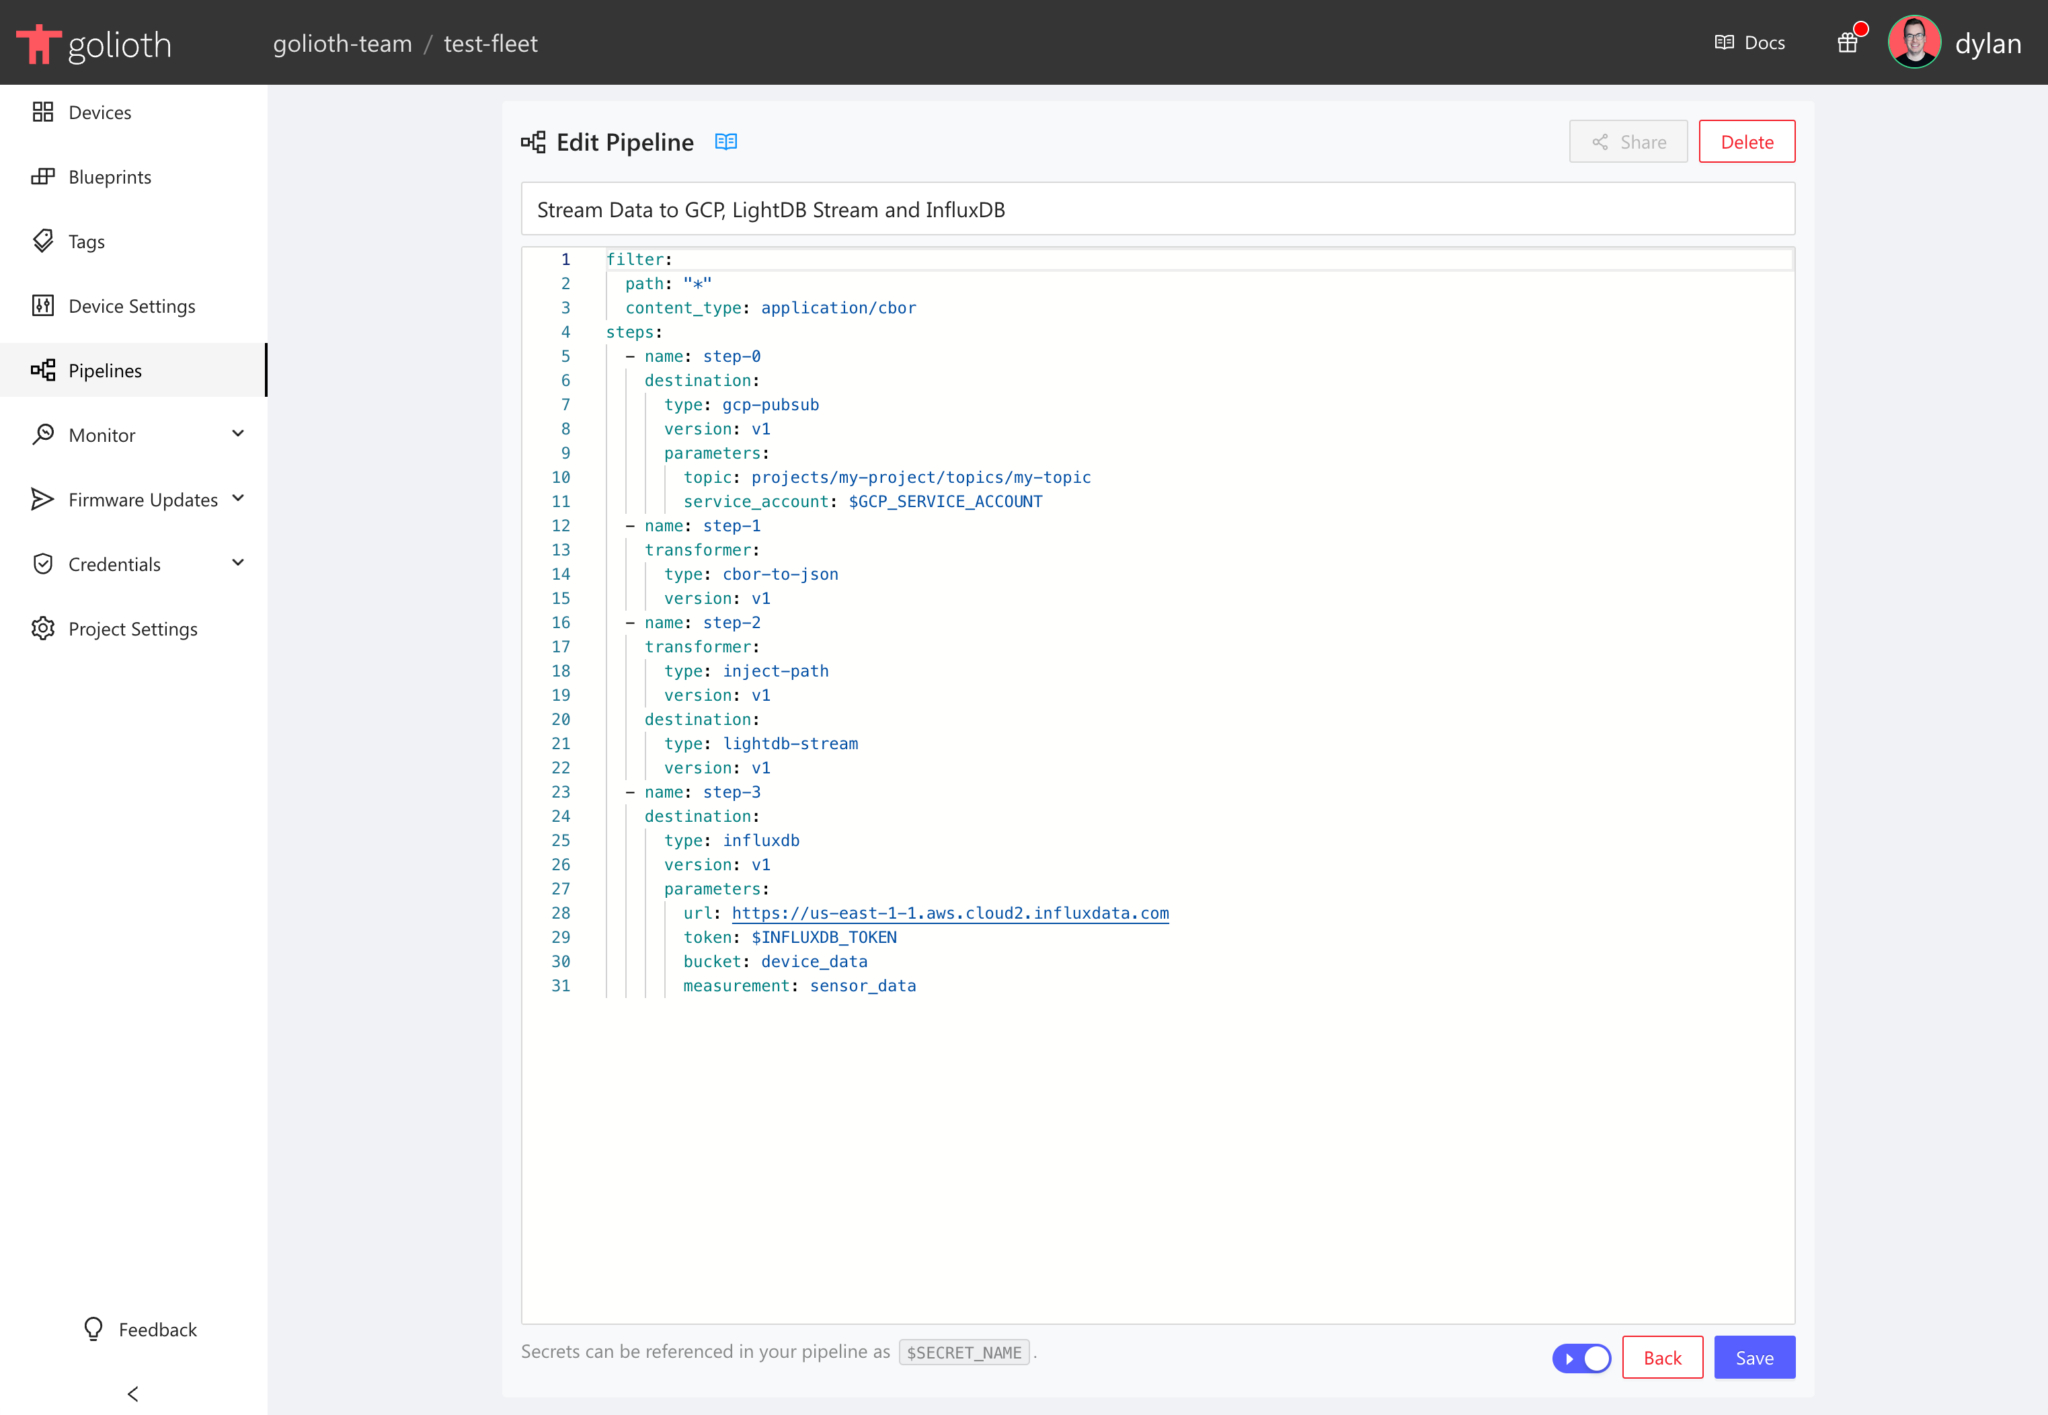Image resolution: width=2048 pixels, height=1415 pixels.
Task: Collapse the sidebar with the chevron
Action: [x=132, y=1393]
